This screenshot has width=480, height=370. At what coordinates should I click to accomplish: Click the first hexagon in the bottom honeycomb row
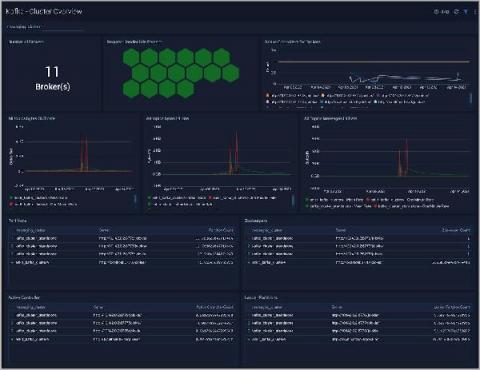coord(131,89)
